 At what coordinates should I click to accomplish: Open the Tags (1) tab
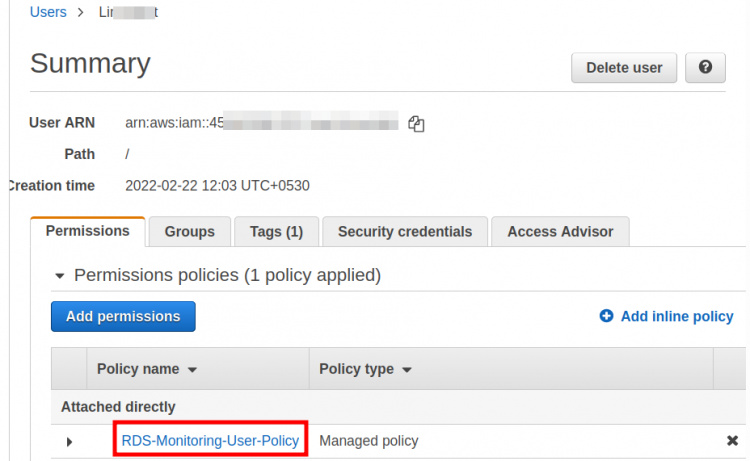pyautogui.click(x=276, y=232)
